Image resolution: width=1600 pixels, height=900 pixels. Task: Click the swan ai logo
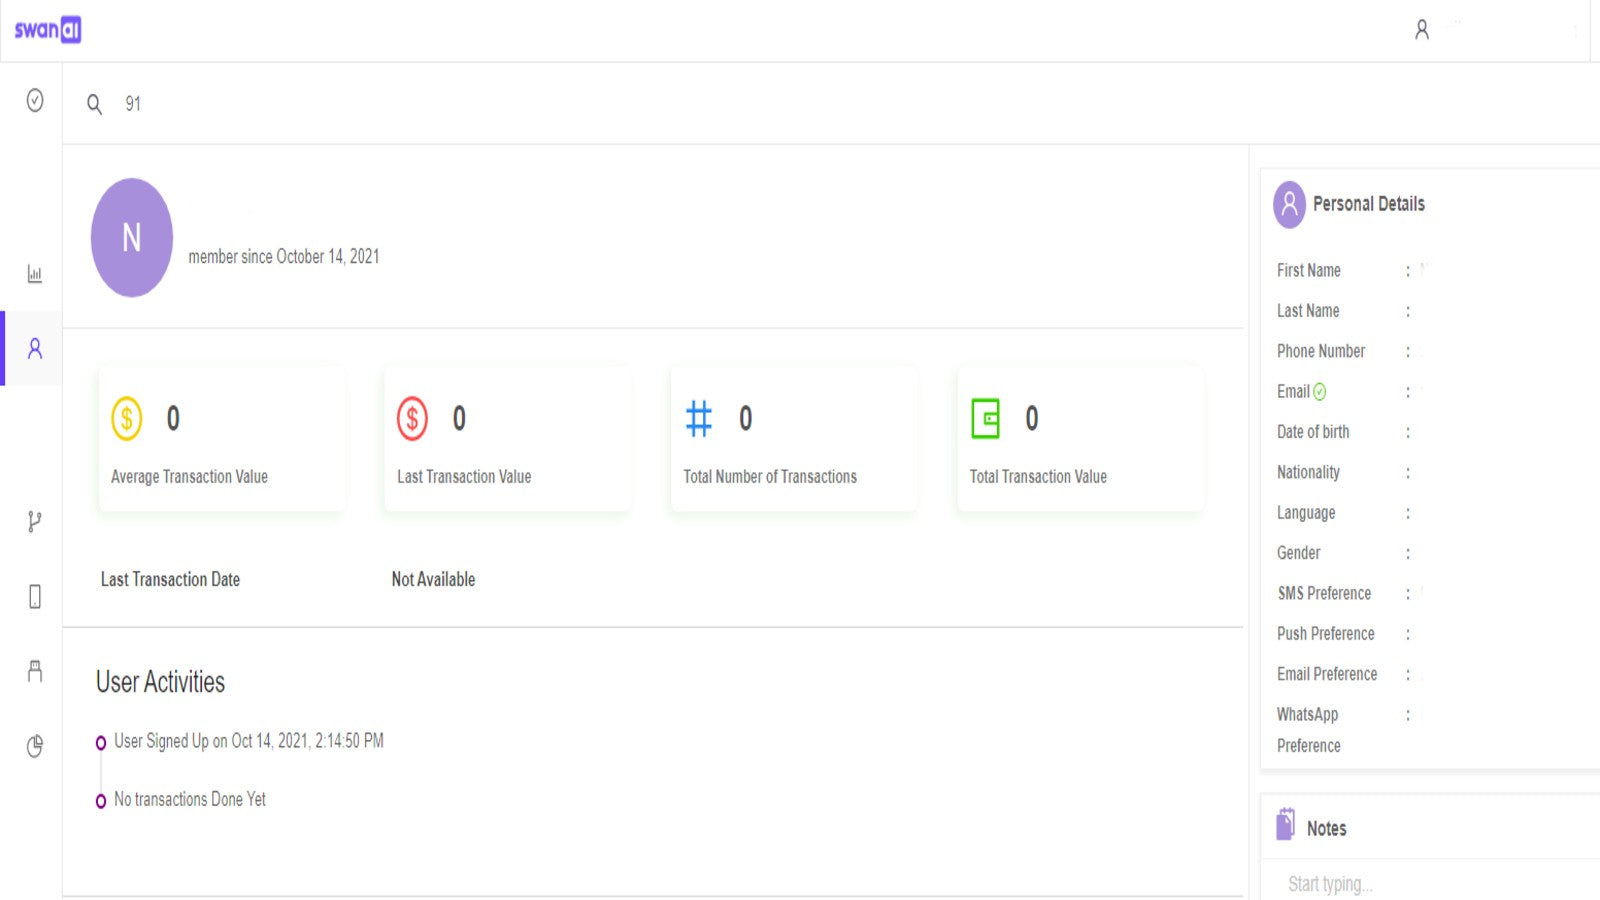click(x=47, y=30)
